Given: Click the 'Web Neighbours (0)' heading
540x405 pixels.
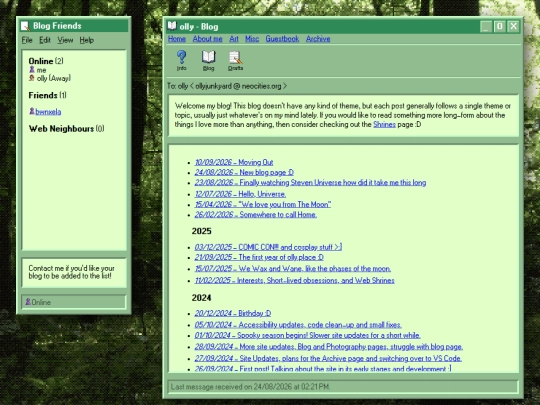Looking at the screenshot, I should click(x=66, y=128).
